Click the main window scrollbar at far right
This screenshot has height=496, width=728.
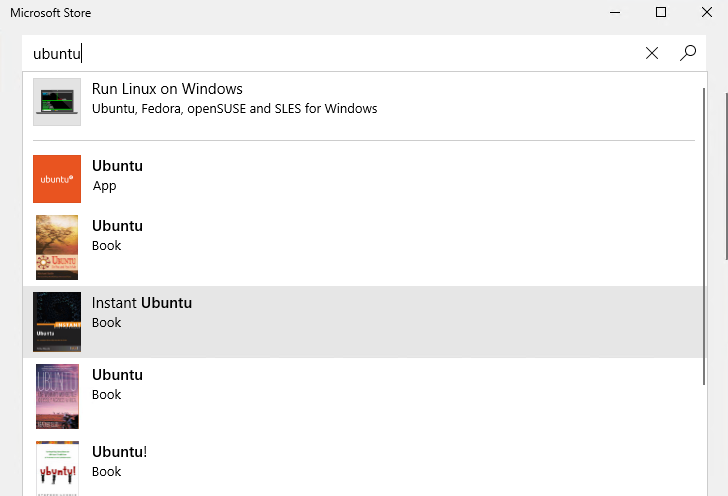(726, 176)
